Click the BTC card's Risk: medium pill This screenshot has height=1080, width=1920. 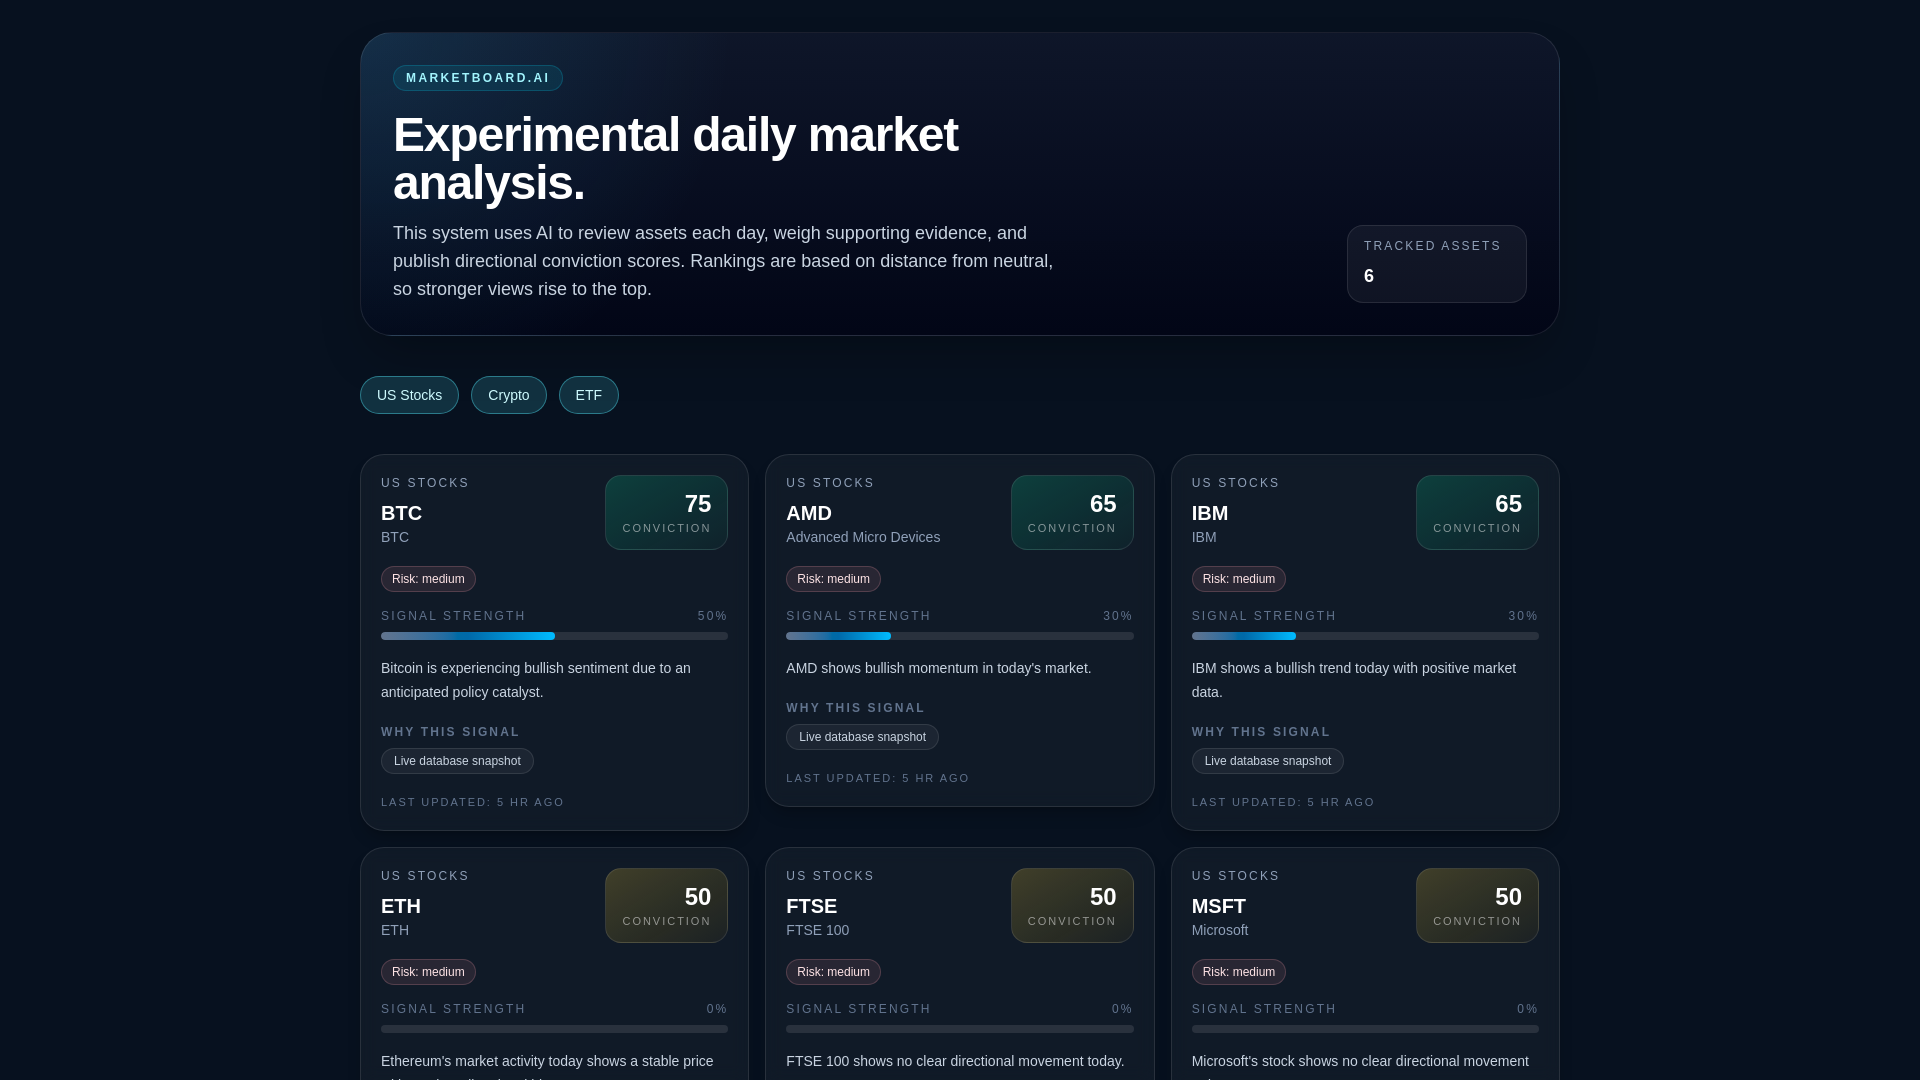(x=428, y=579)
